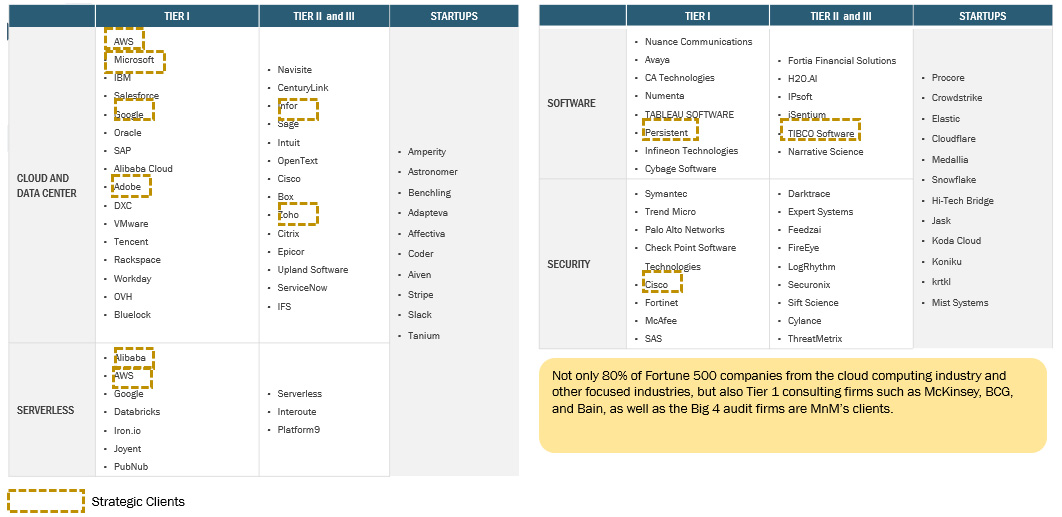The height and width of the screenshot is (517, 1062).
Task: Choose Snowflake in the startups list
Action: click(x=953, y=180)
